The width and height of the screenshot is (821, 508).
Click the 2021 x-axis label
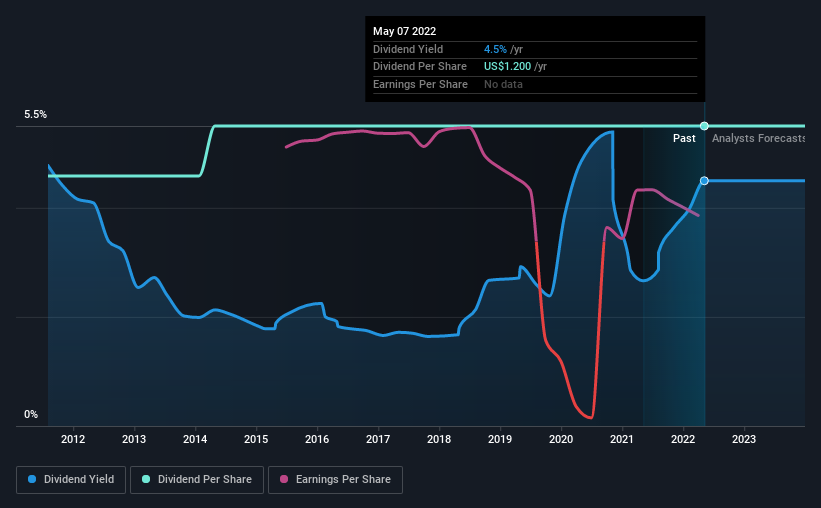point(622,439)
